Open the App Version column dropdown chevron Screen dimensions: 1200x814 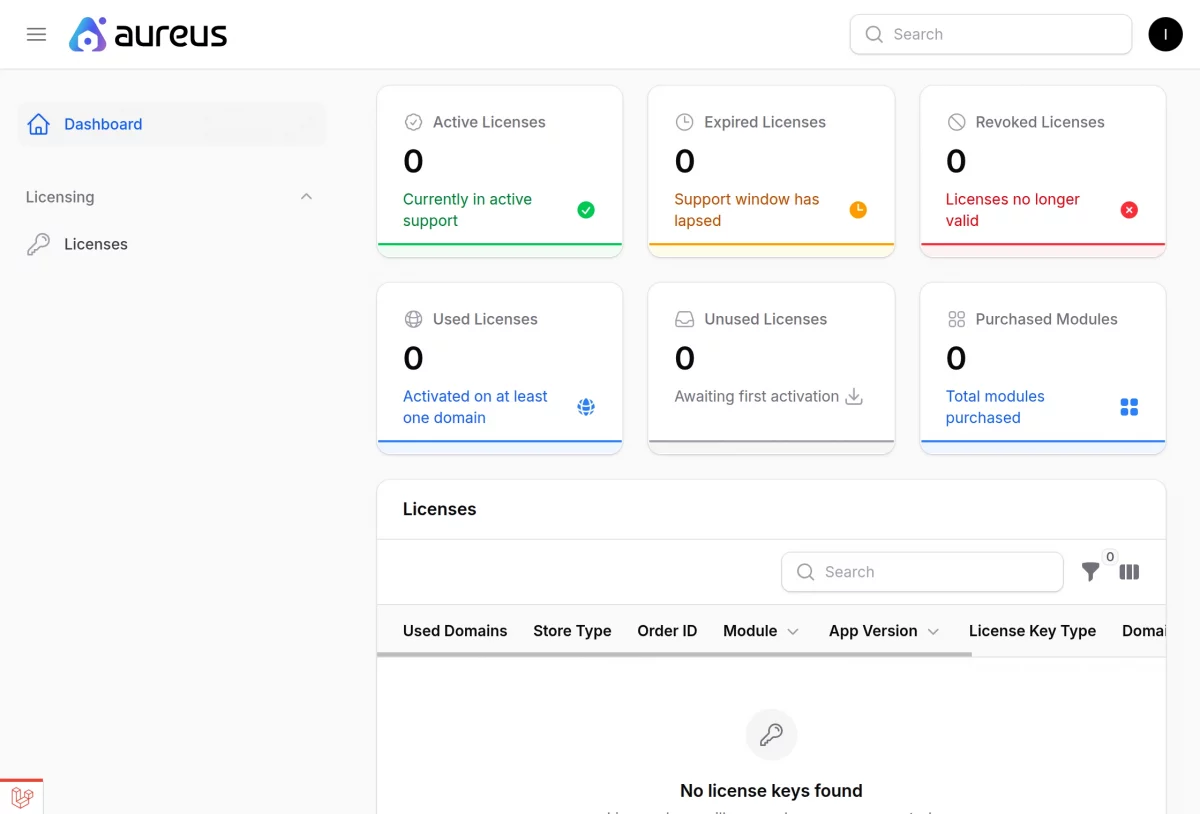pos(933,631)
